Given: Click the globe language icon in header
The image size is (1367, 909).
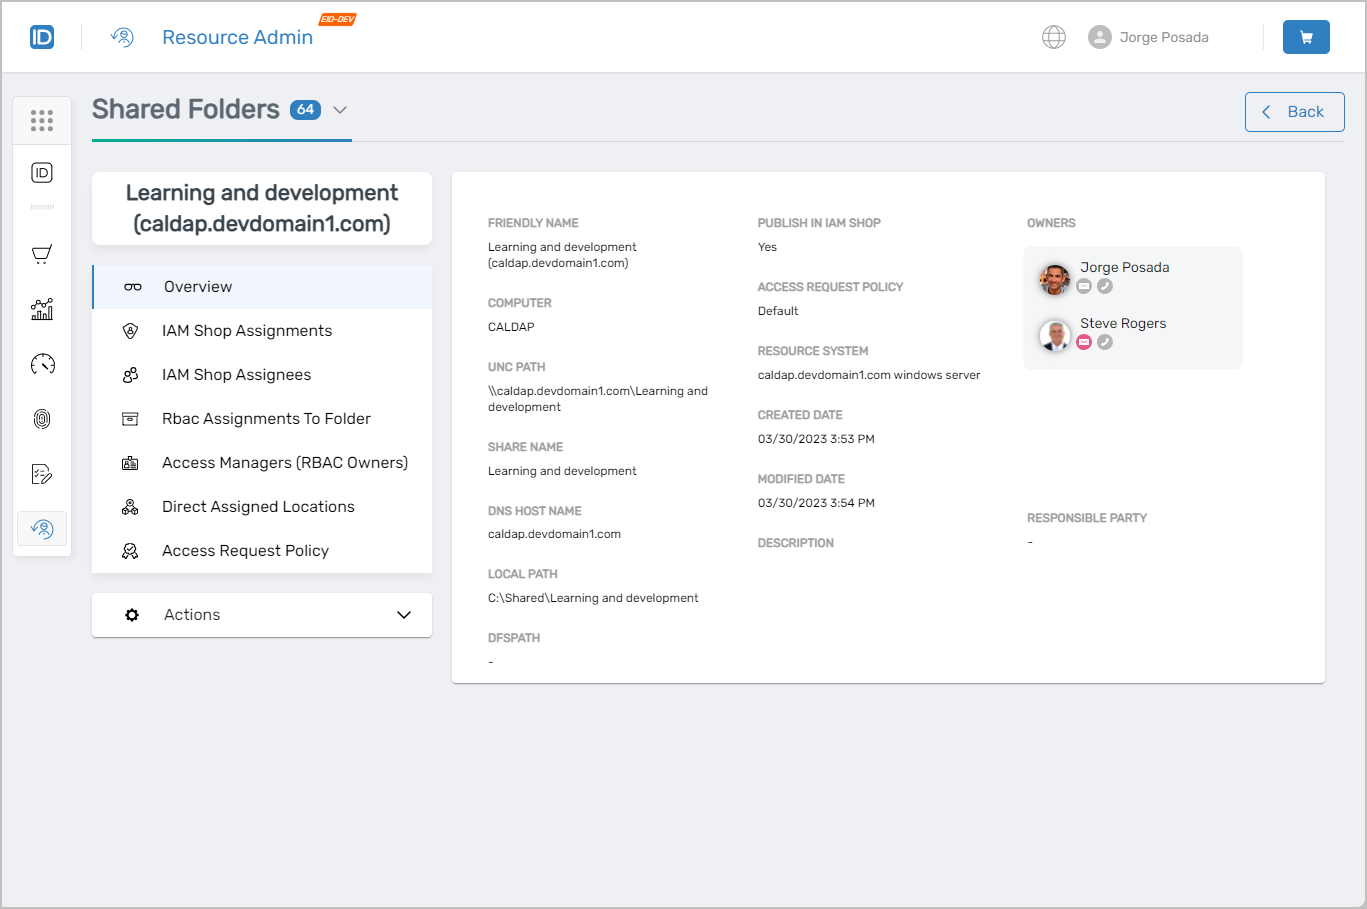Looking at the screenshot, I should point(1054,36).
